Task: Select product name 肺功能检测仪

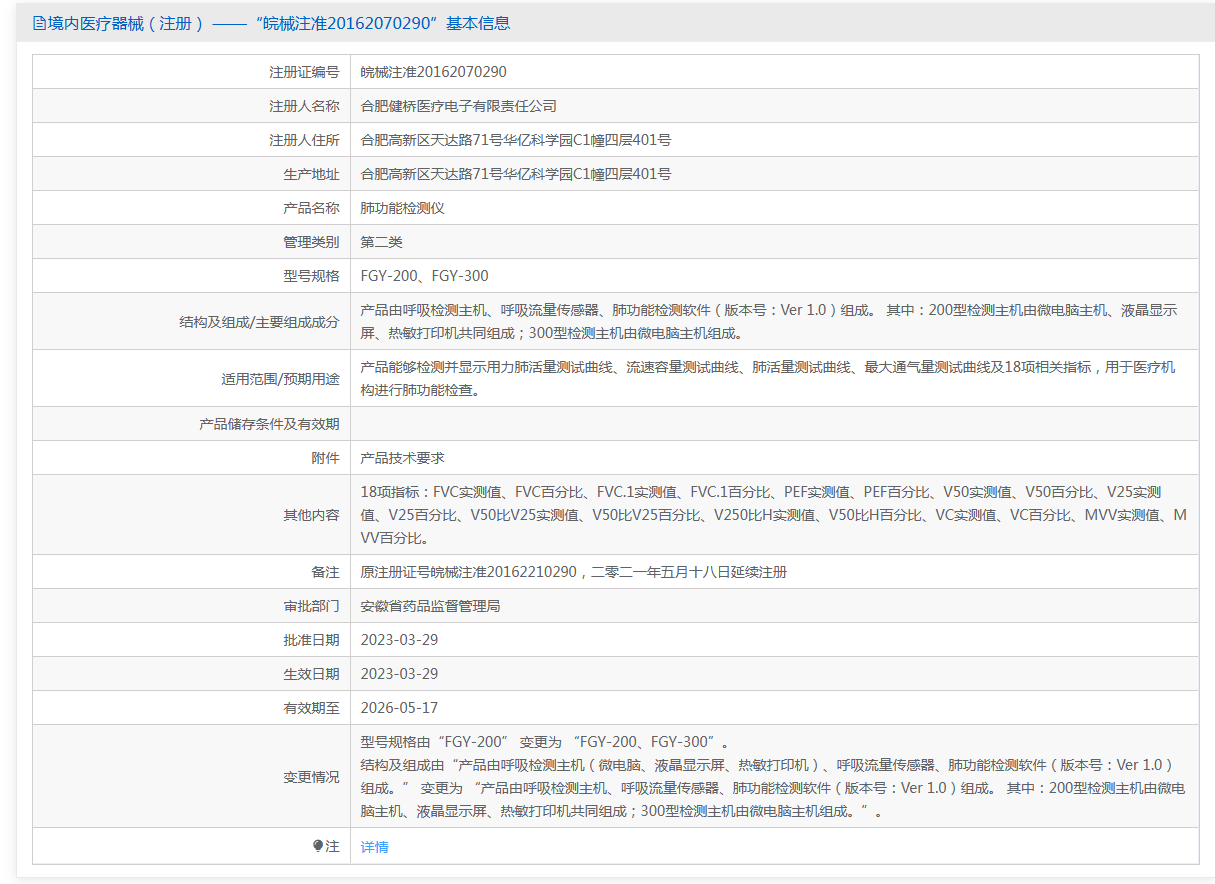Action: point(403,208)
